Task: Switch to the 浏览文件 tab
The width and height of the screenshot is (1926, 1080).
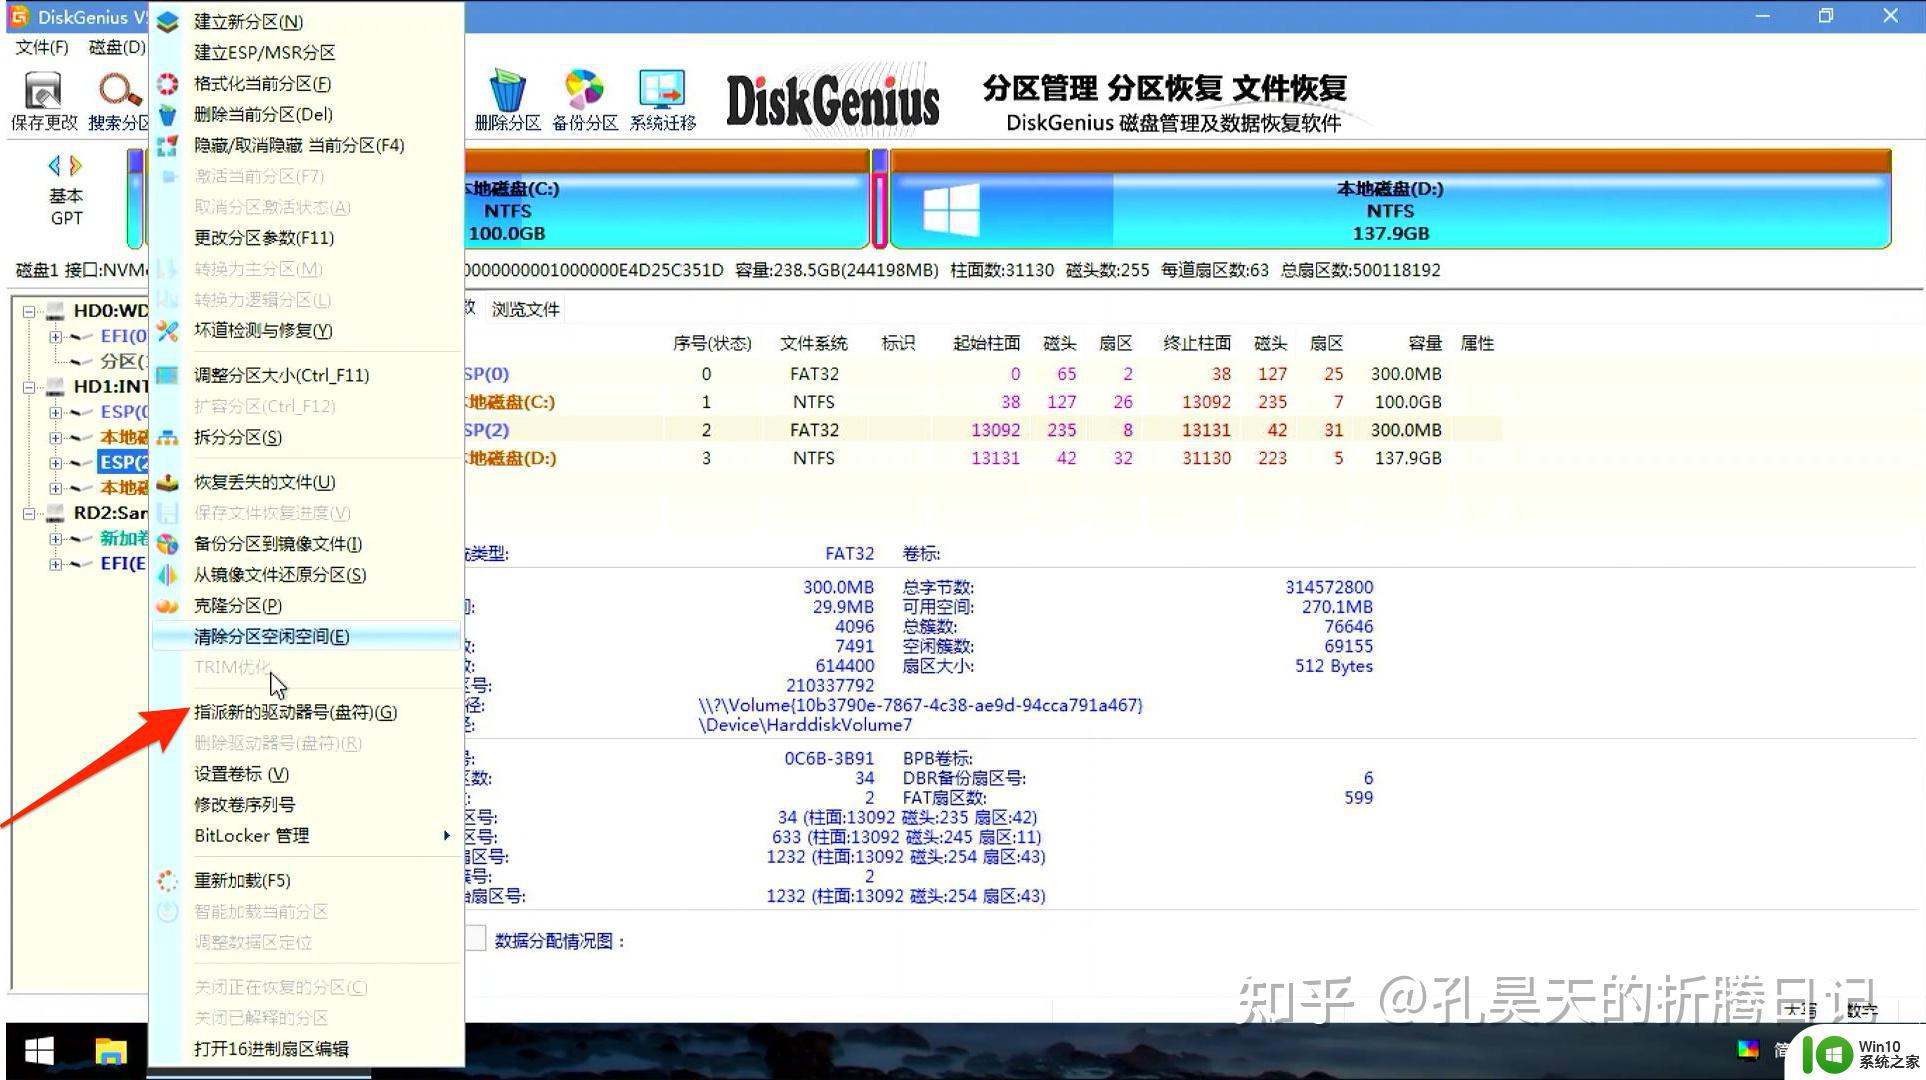Action: pos(526,310)
